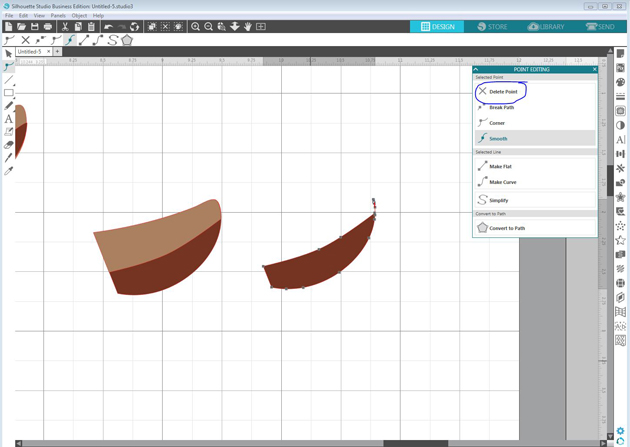Select the Text tool
Viewport: 630px width, 447px height.
tap(8, 119)
